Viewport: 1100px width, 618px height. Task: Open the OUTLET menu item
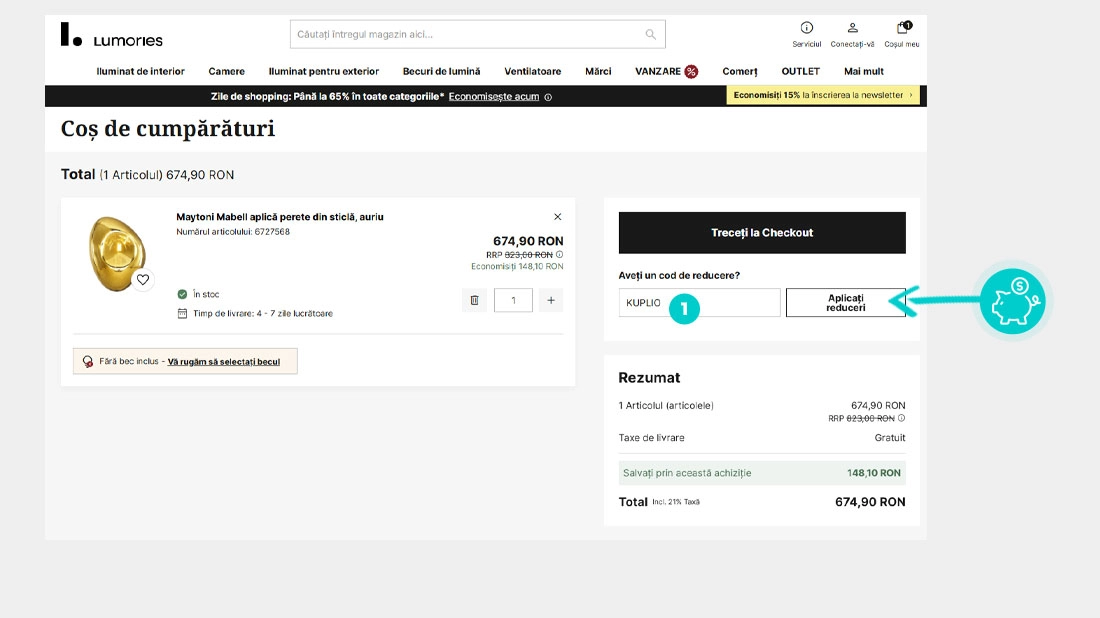pos(800,72)
